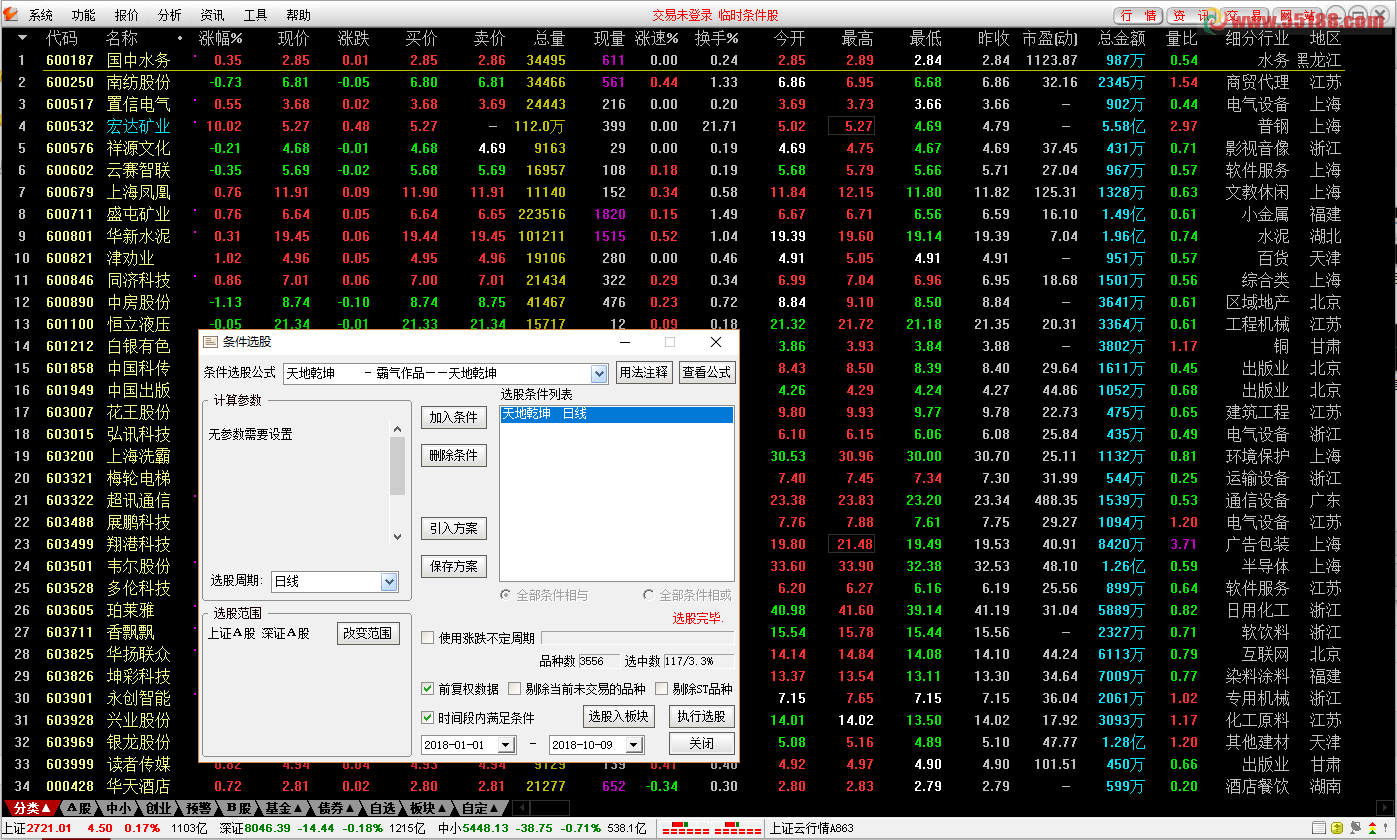
Task: Click the 引入方案 button
Action: pos(454,528)
